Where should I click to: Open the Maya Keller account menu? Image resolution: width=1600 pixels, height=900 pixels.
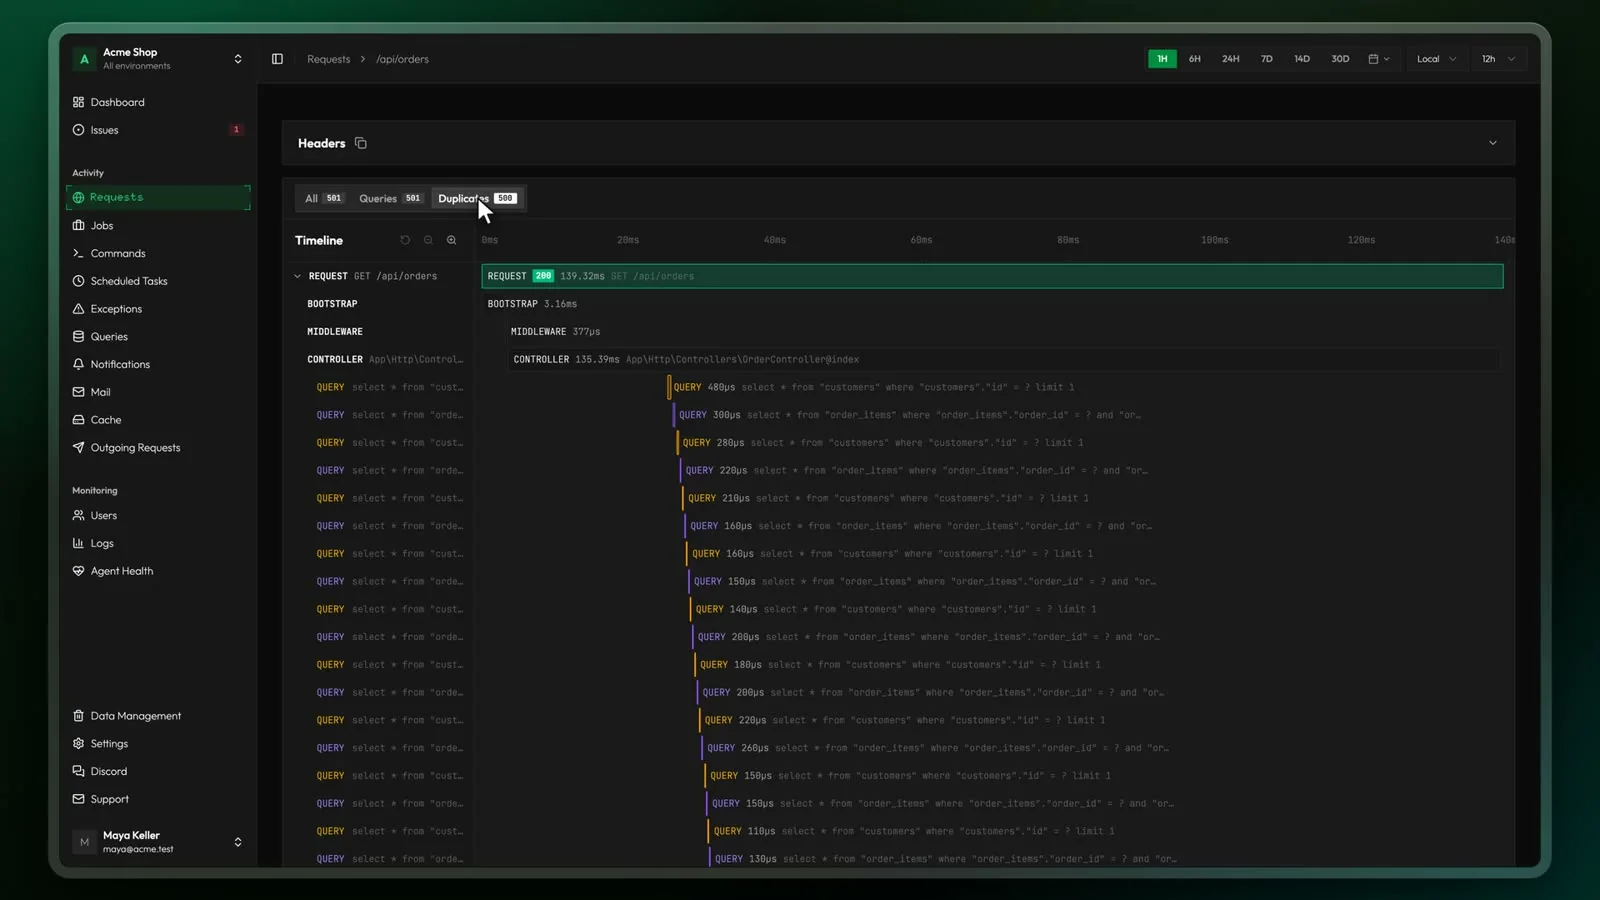click(158, 842)
